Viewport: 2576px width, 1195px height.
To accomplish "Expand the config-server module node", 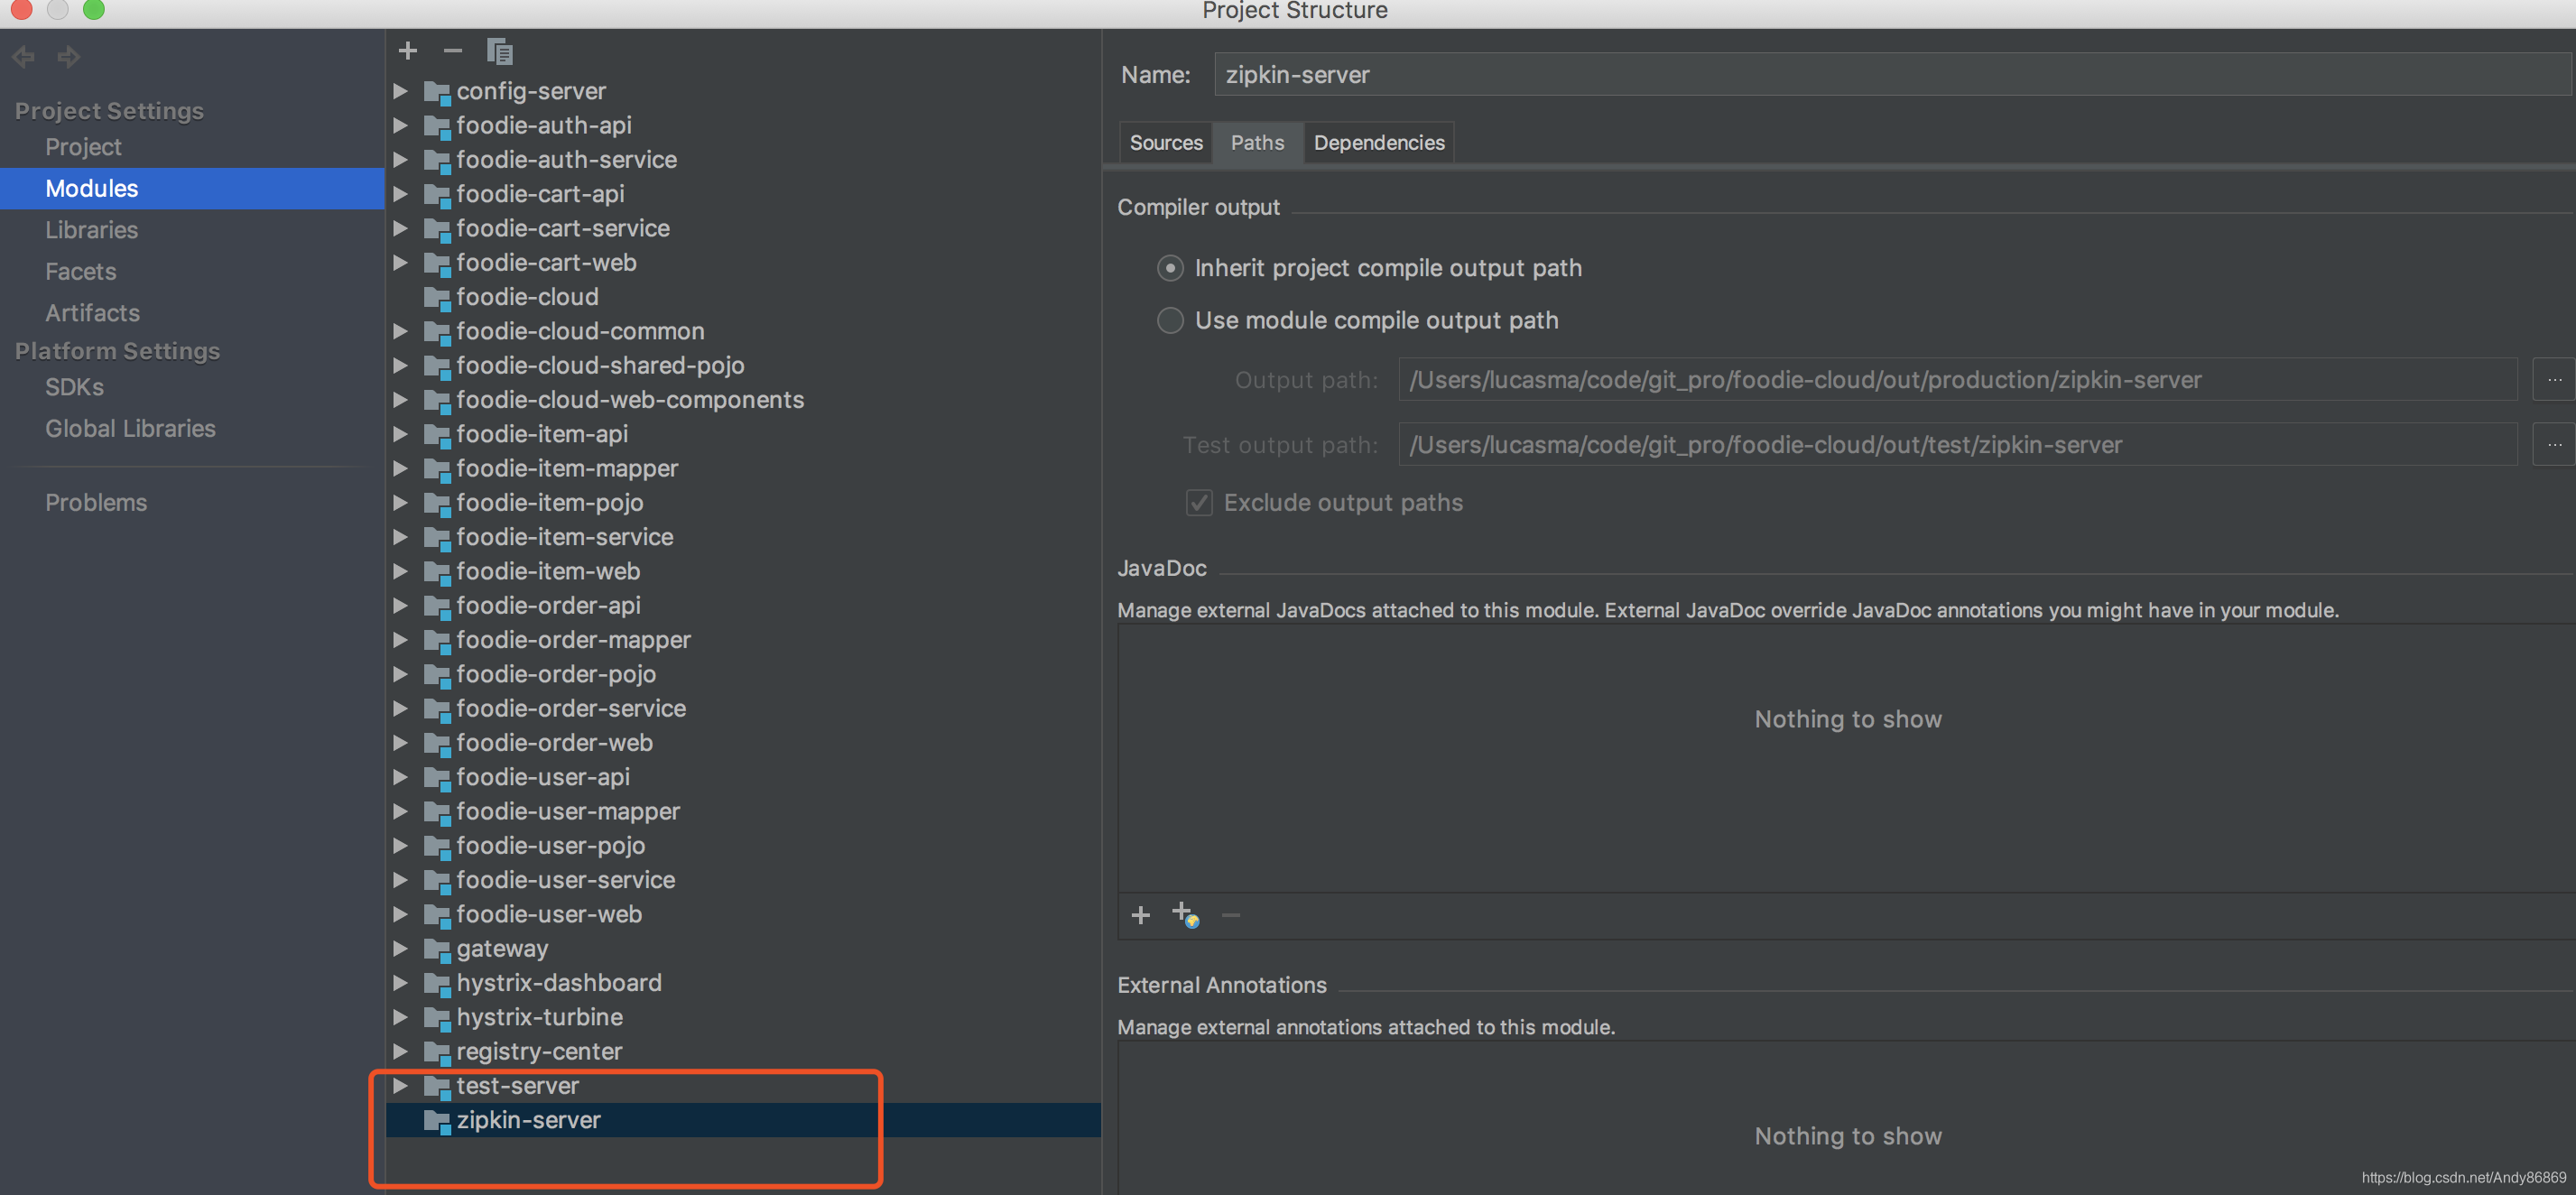I will pyautogui.click(x=401, y=91).
